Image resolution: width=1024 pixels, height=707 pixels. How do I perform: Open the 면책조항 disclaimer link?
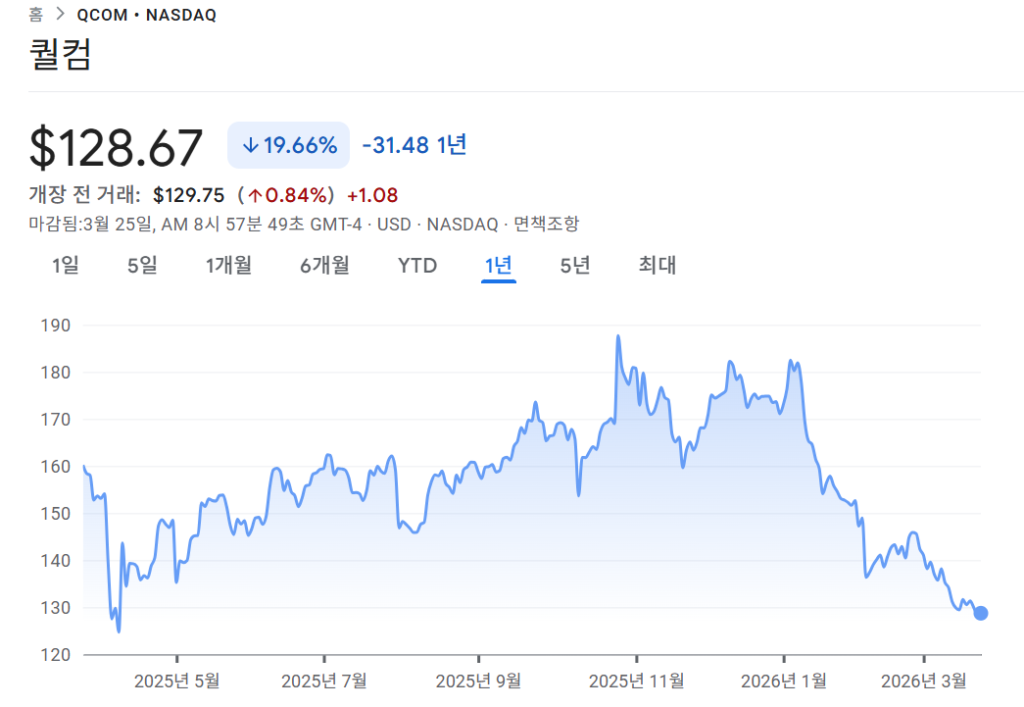coord(546,224)
